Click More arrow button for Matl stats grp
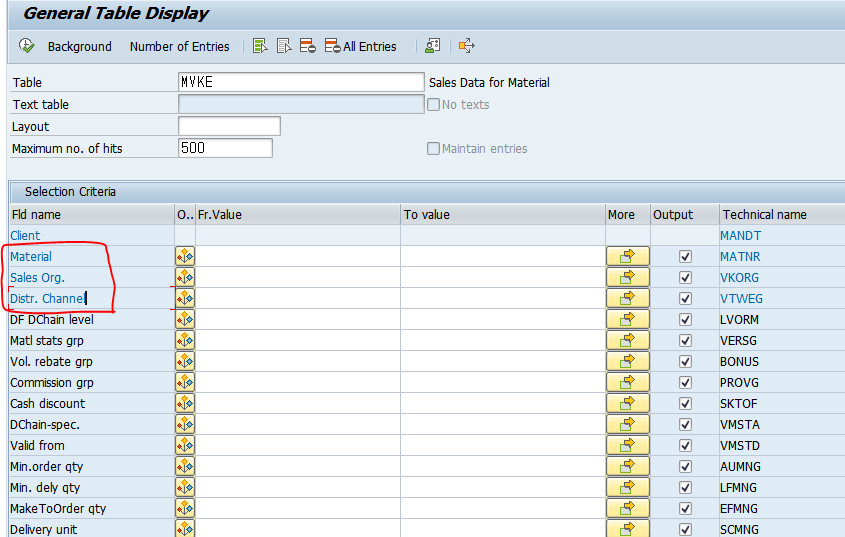 coord(627,340)
